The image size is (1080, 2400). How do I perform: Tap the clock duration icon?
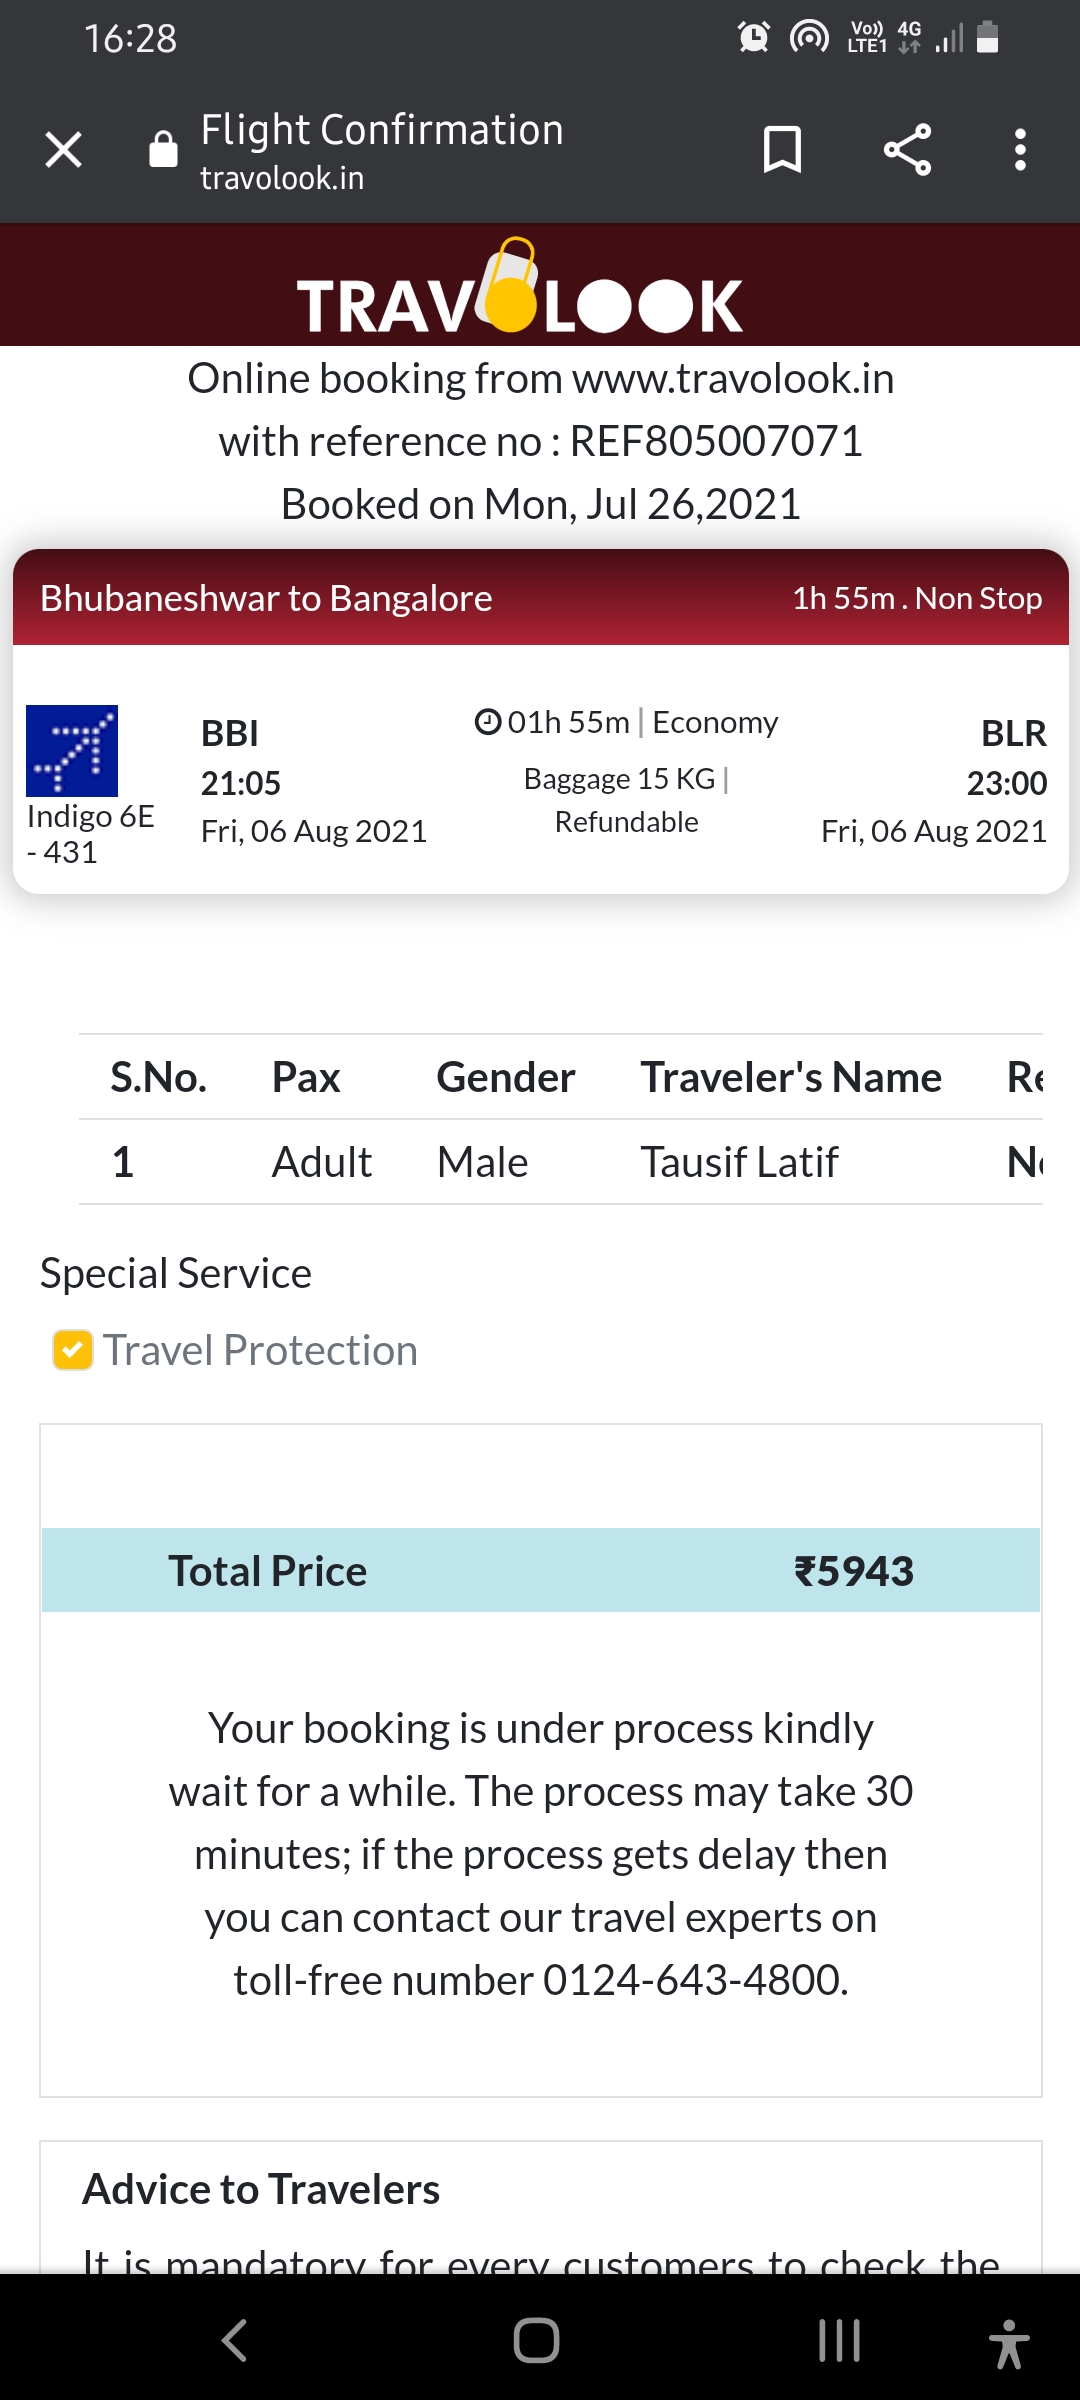487,721
